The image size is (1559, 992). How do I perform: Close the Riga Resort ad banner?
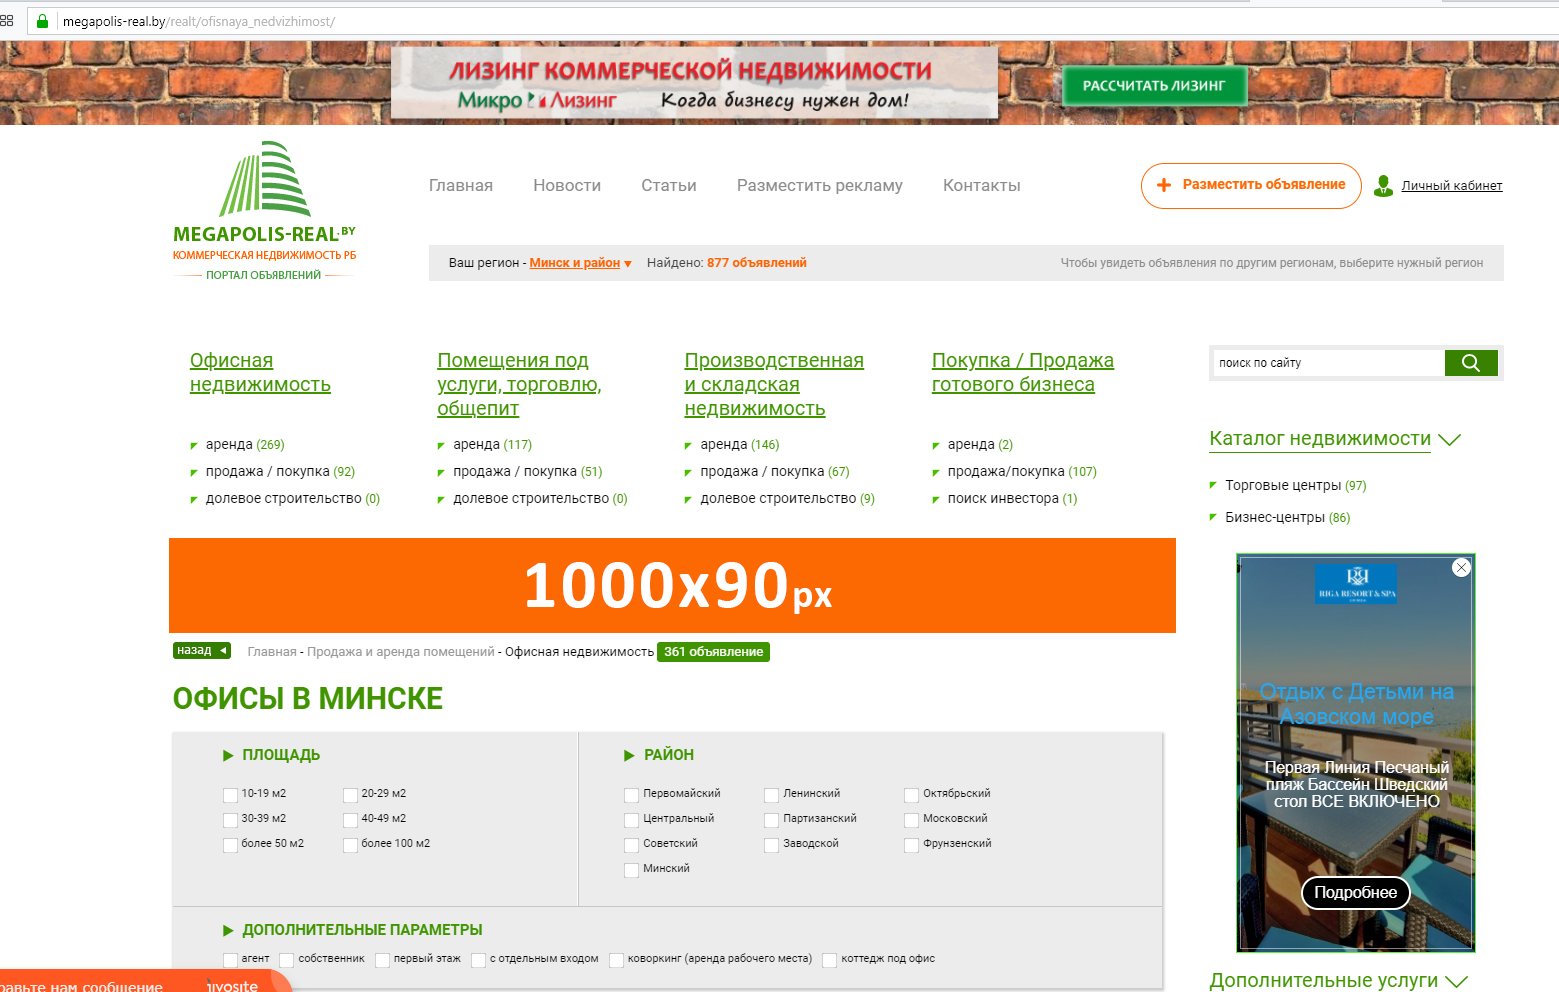coord(1461,568)
